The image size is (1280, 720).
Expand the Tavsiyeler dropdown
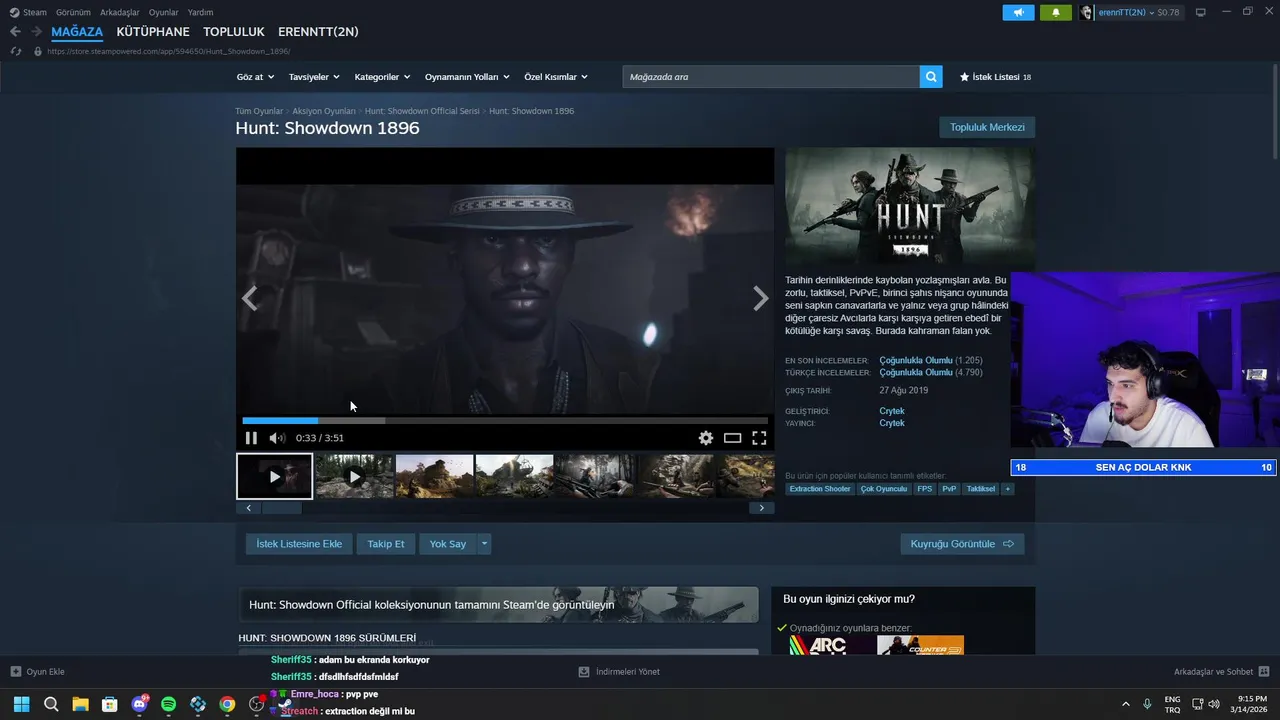point(314,77)
